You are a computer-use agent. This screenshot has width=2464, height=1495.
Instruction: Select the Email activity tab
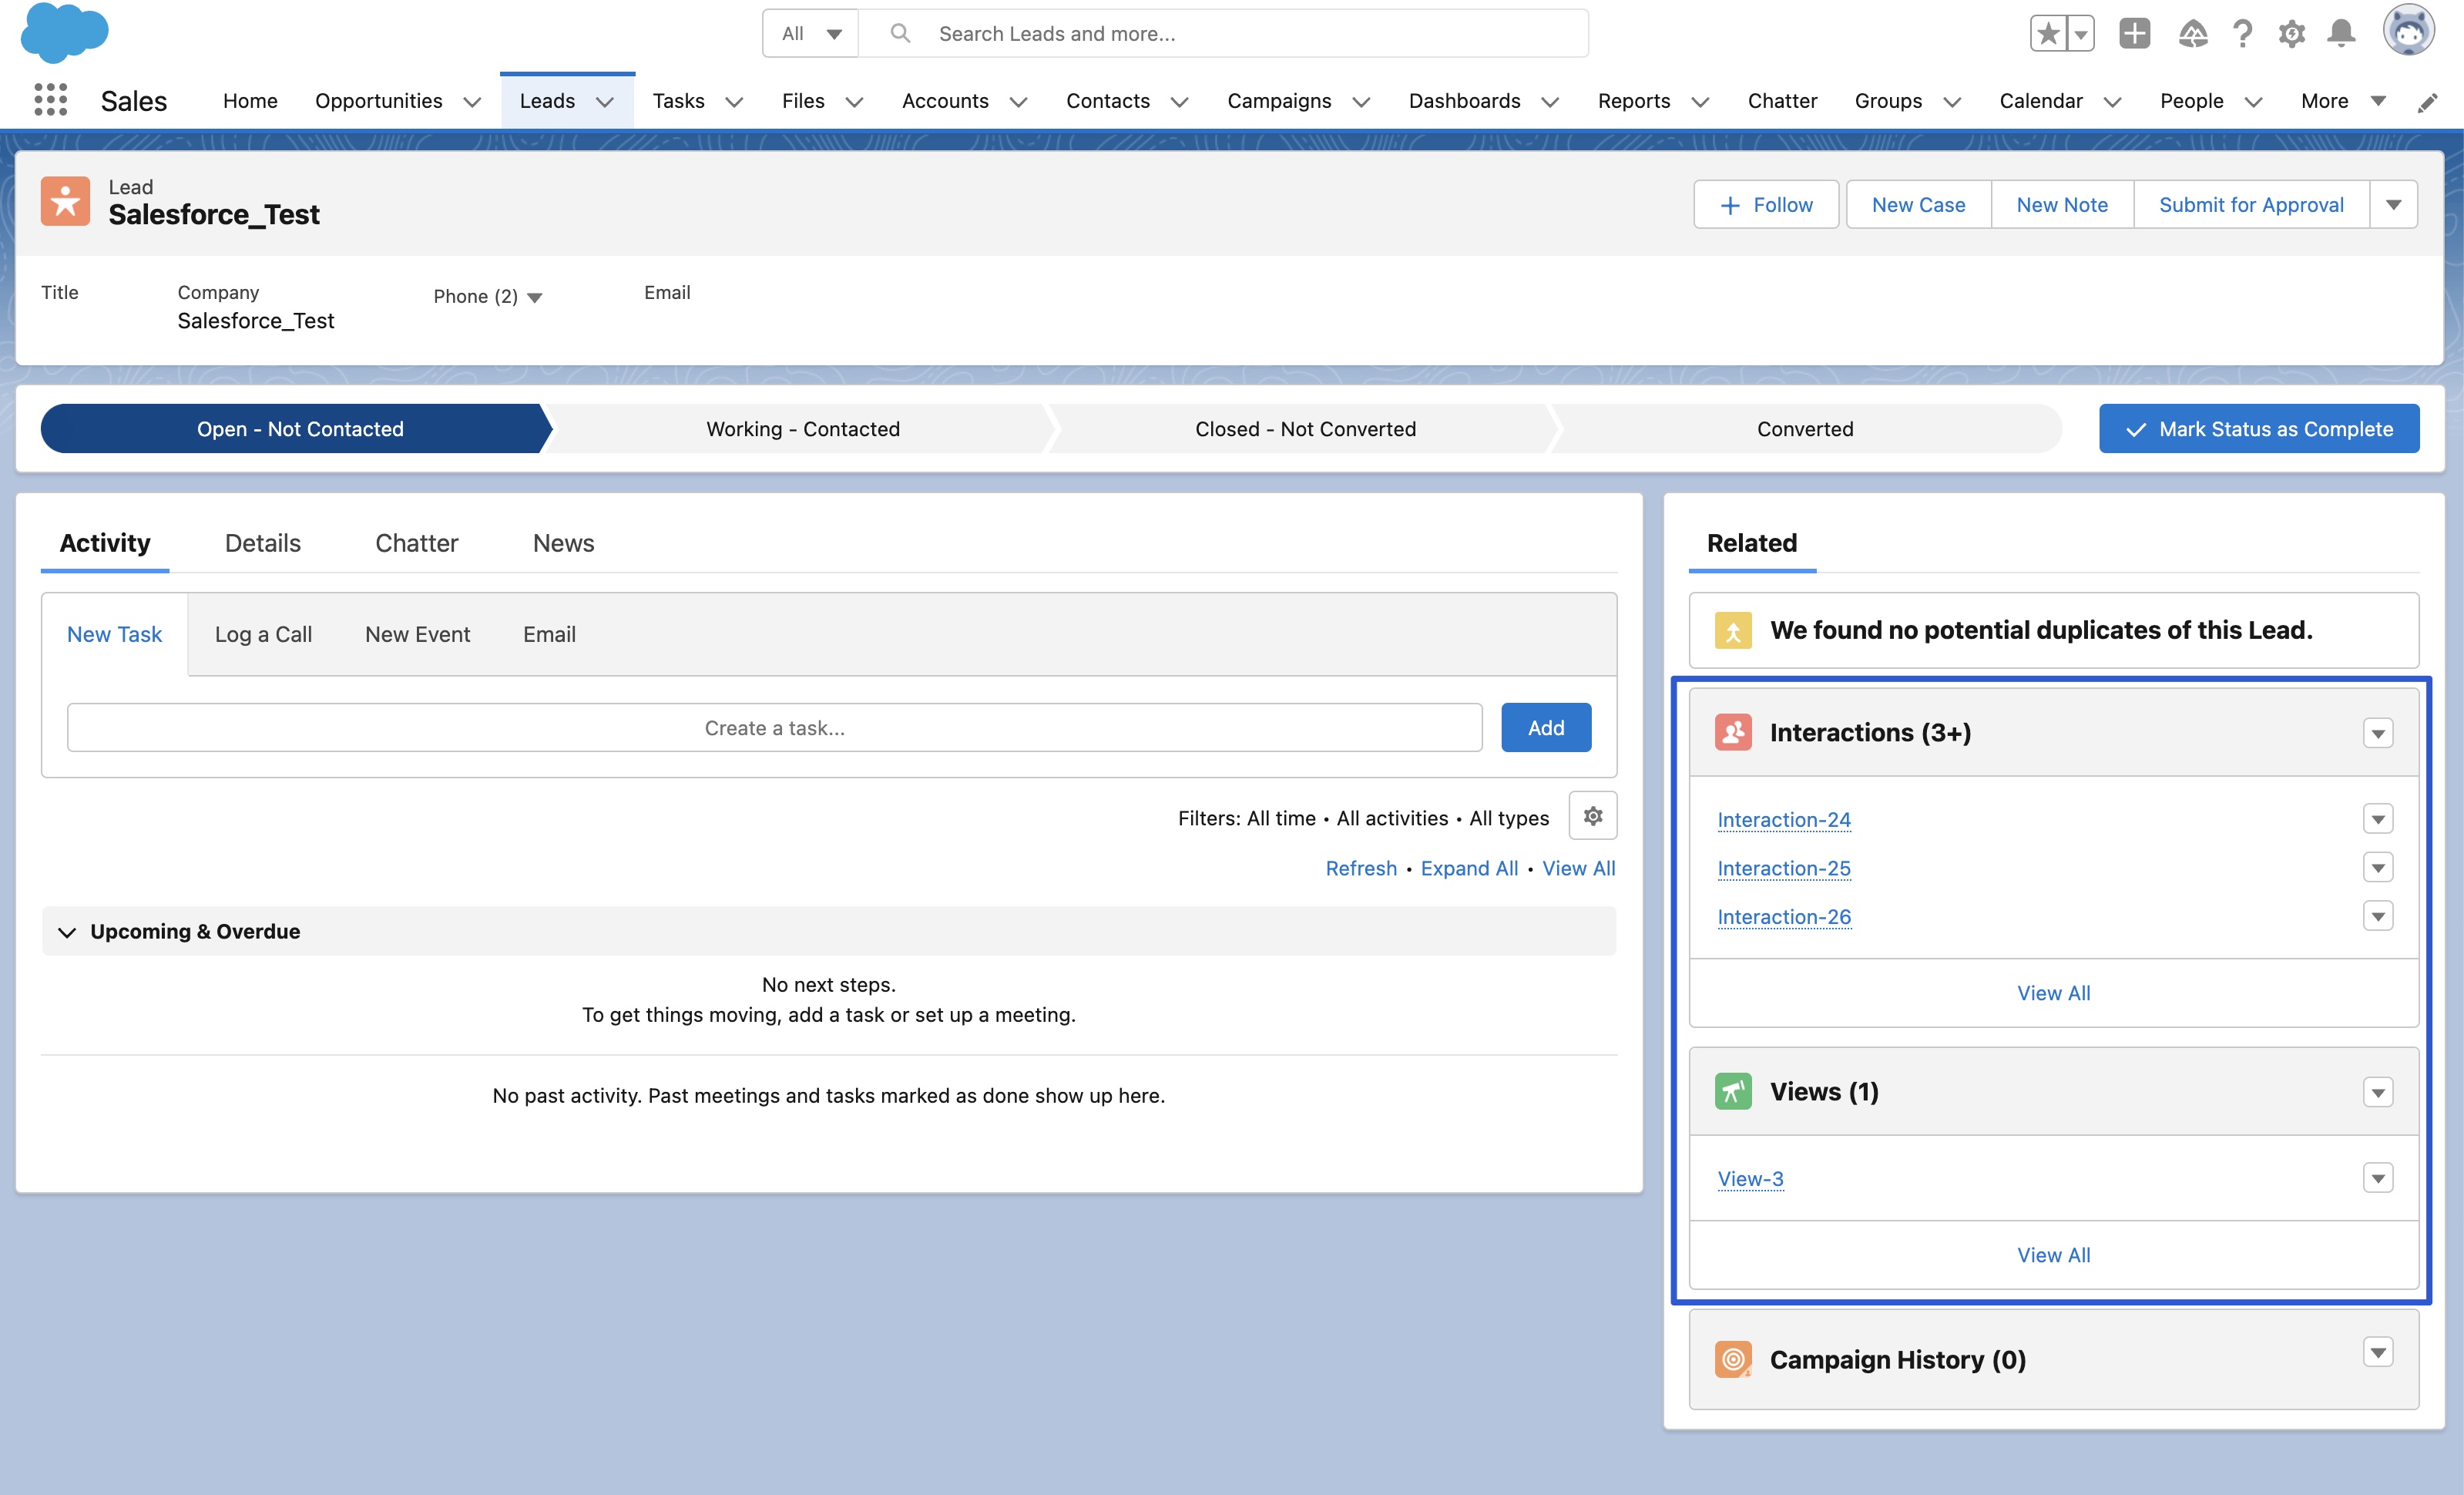tap(549, 634)
